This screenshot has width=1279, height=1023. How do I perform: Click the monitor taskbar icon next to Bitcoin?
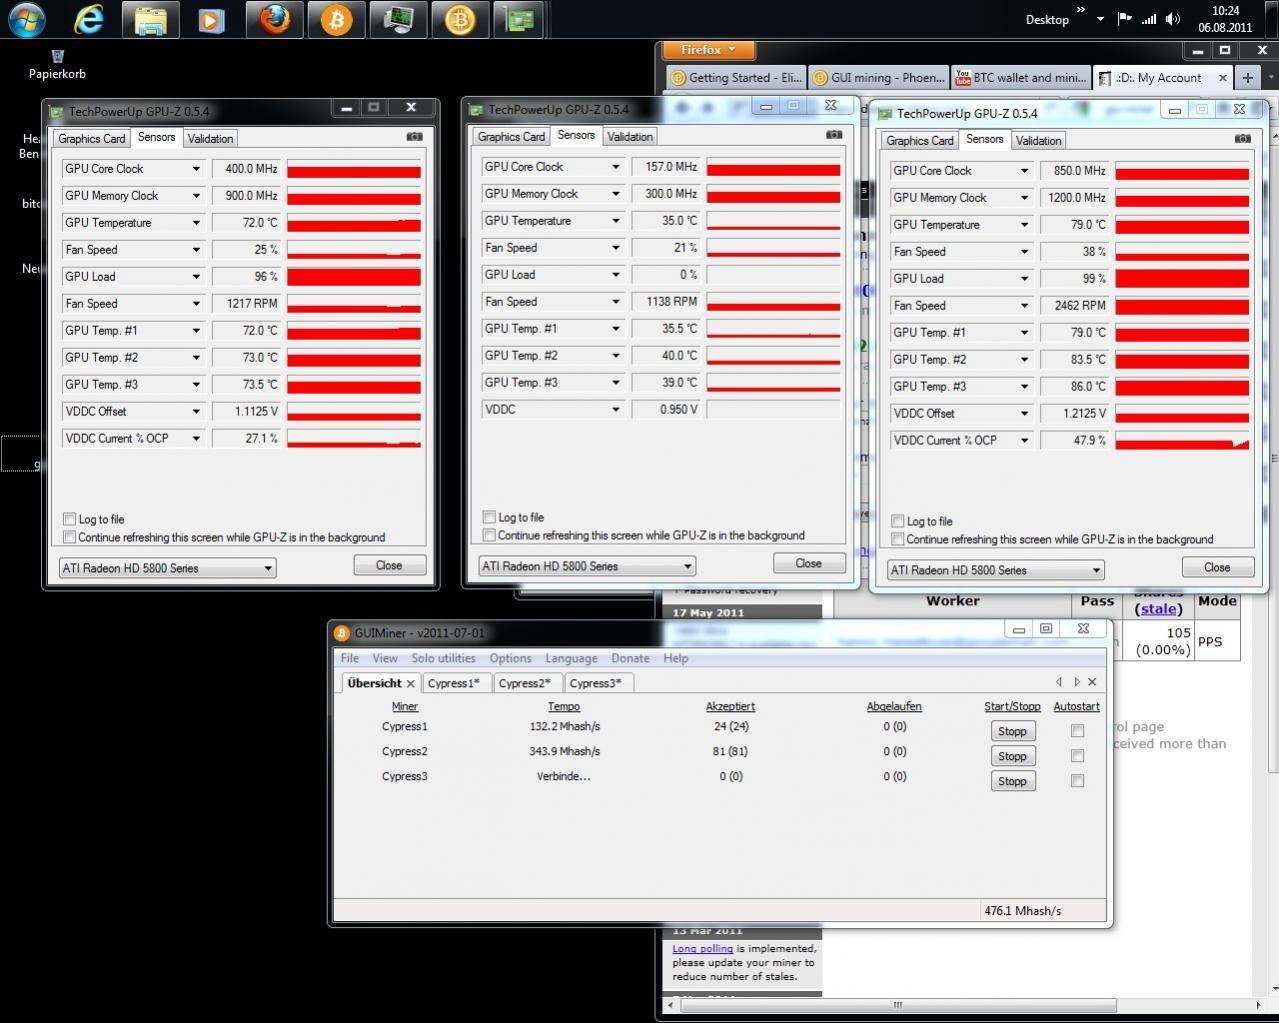(398, 20)
